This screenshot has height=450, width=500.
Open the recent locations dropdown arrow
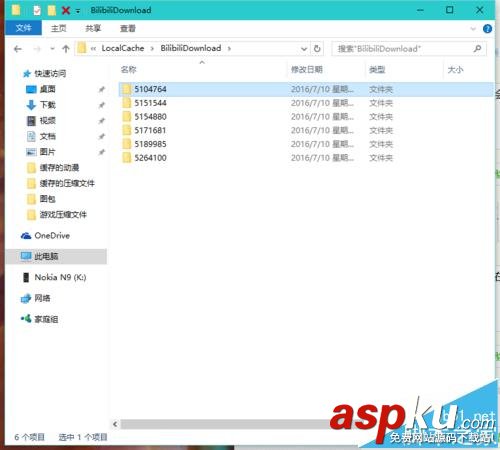[52, 49]
